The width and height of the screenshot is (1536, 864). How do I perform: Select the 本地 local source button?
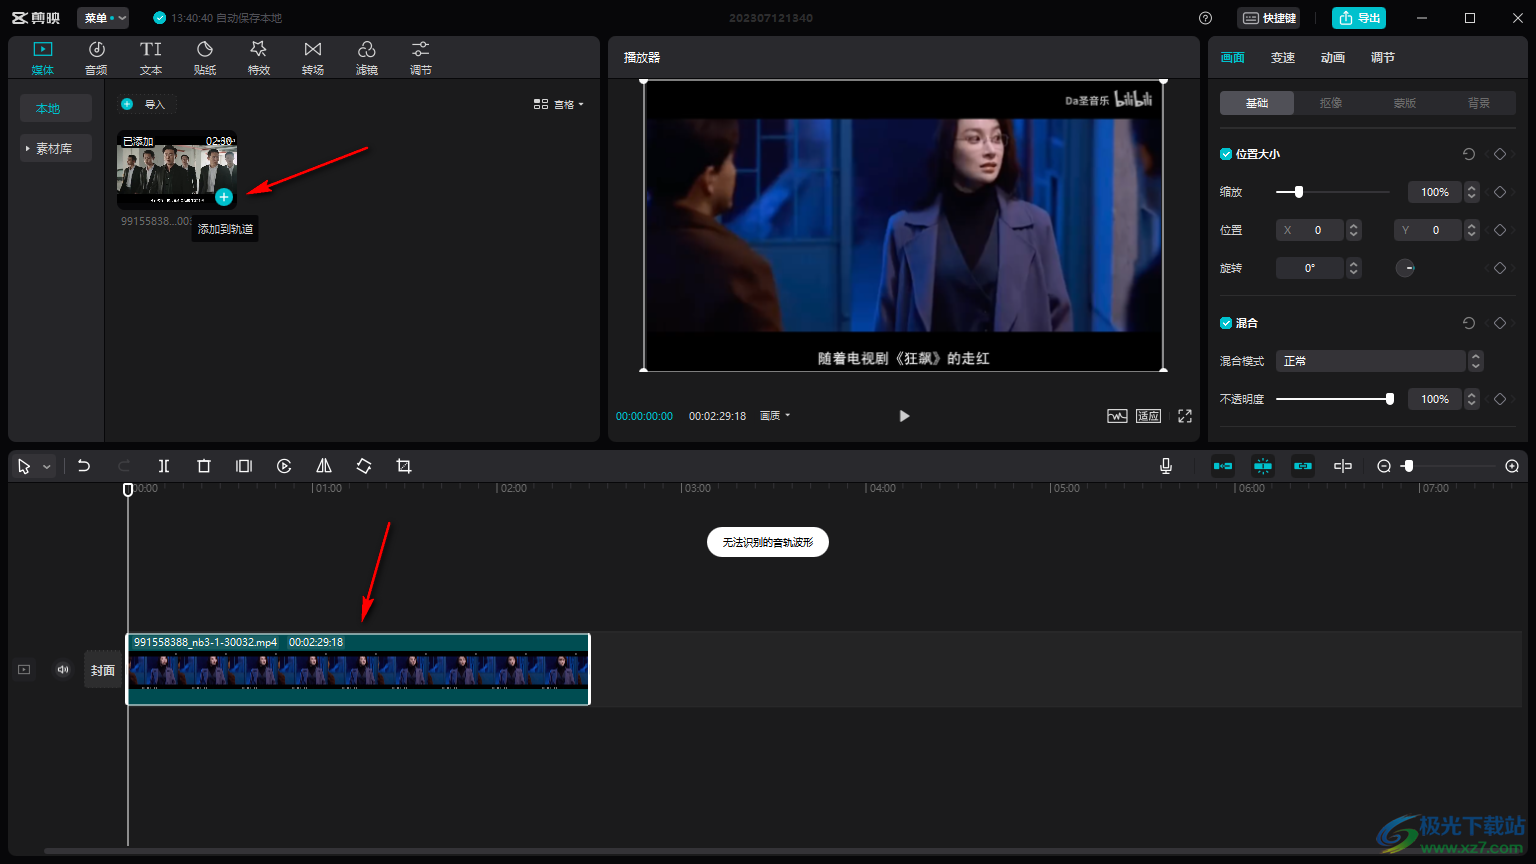coord(56,108)
